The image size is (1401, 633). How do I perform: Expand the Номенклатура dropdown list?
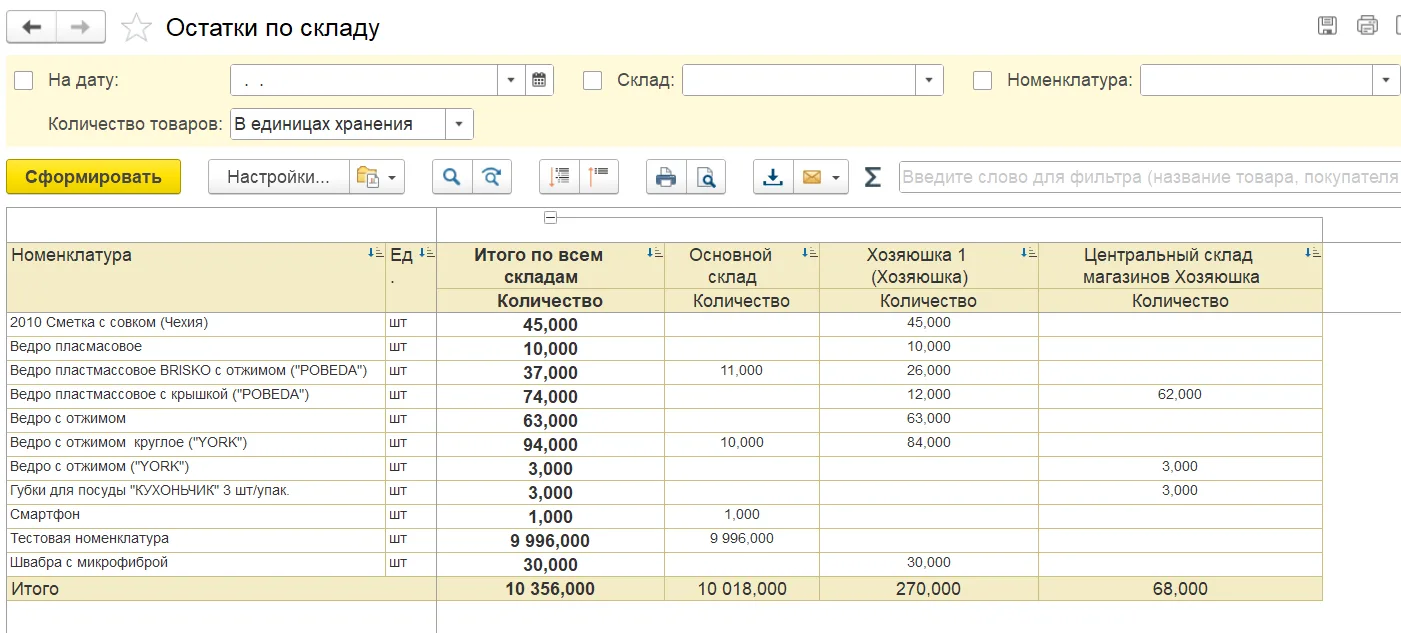click(1387, 80)
